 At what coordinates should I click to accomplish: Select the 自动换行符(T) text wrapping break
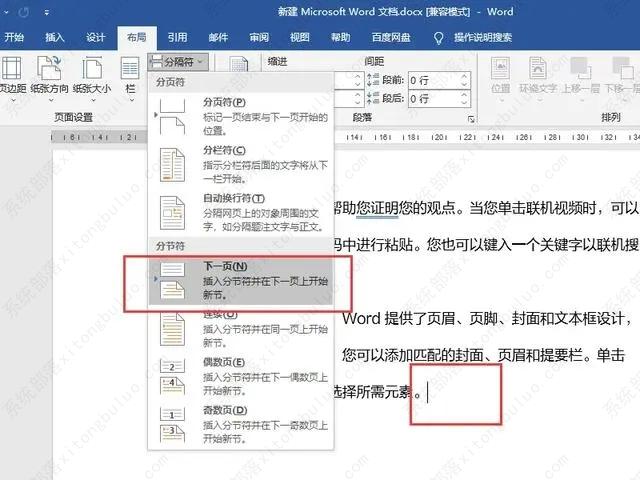point(241,212)
